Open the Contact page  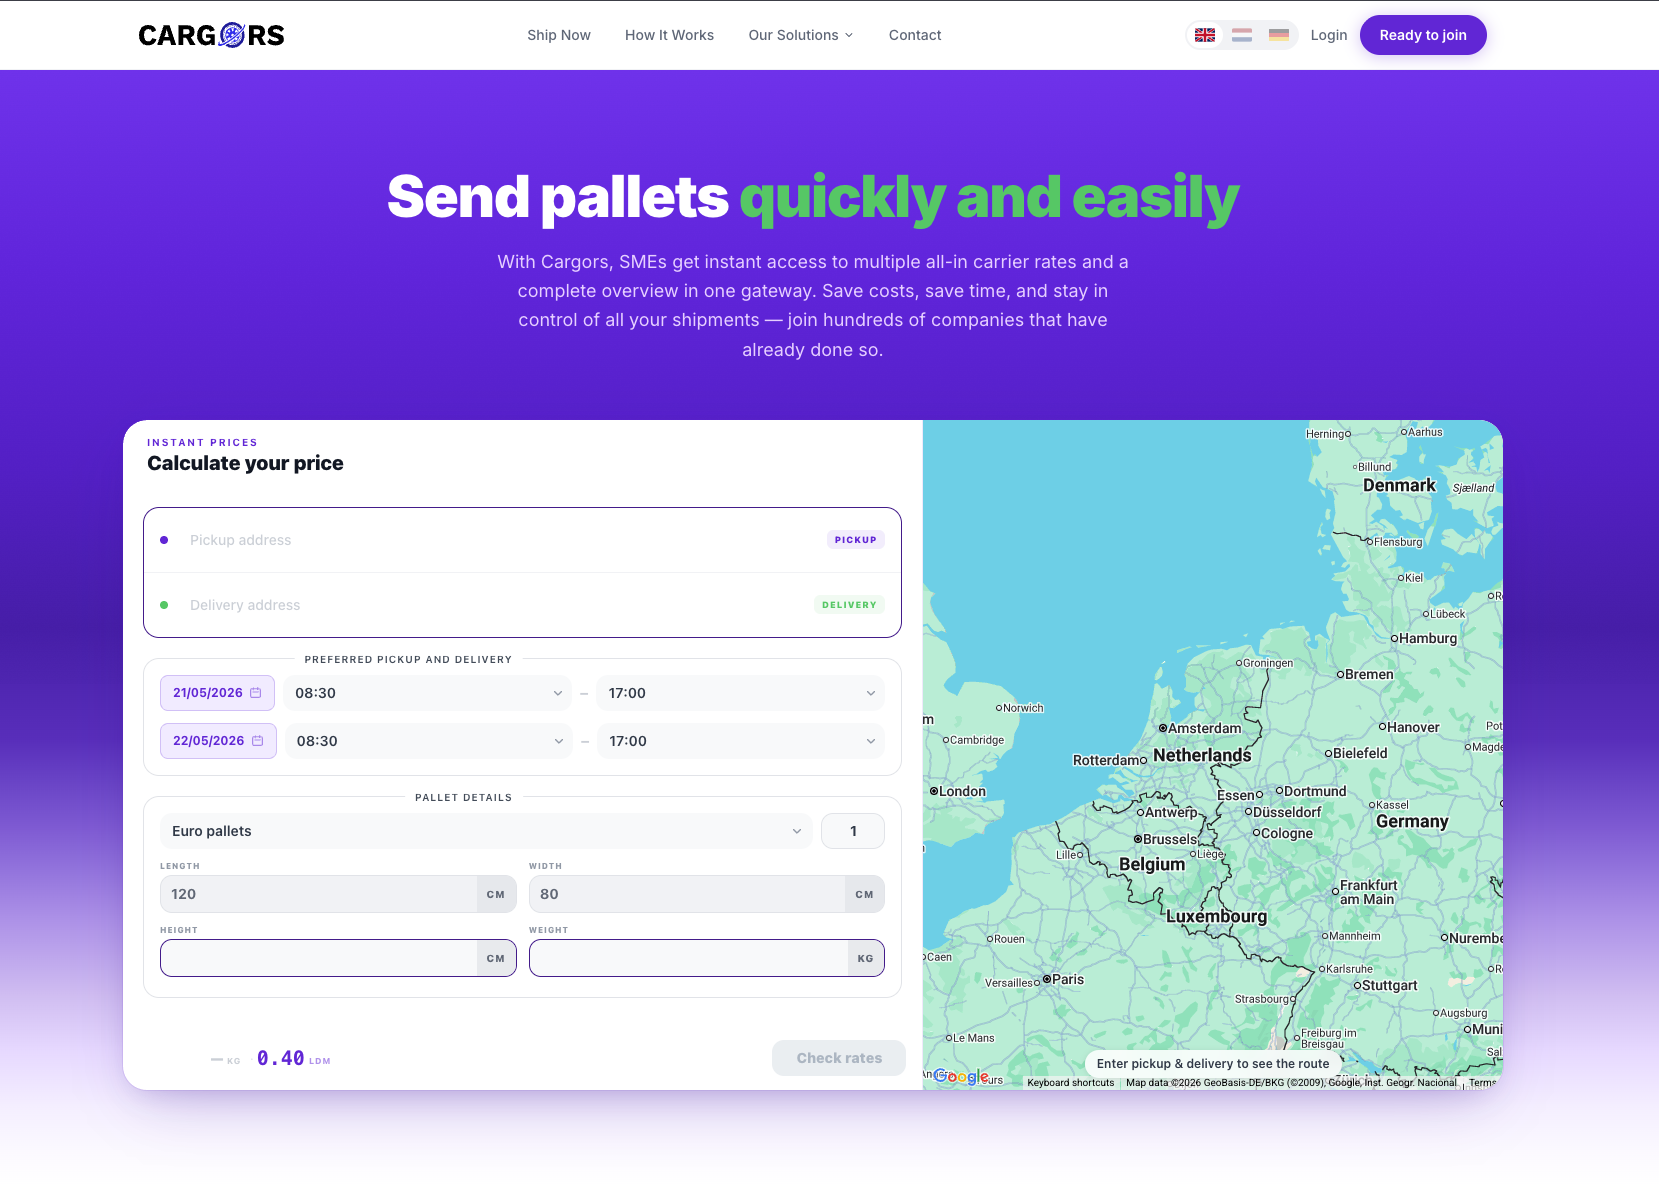tap(915, 35)
